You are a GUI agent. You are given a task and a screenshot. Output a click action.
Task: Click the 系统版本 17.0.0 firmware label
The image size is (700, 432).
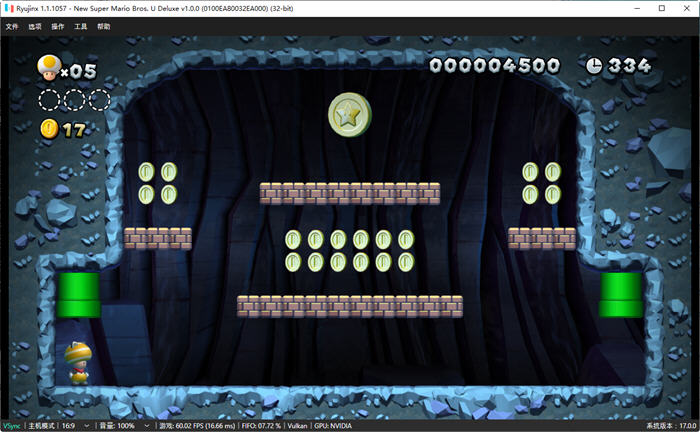(671, 426)
